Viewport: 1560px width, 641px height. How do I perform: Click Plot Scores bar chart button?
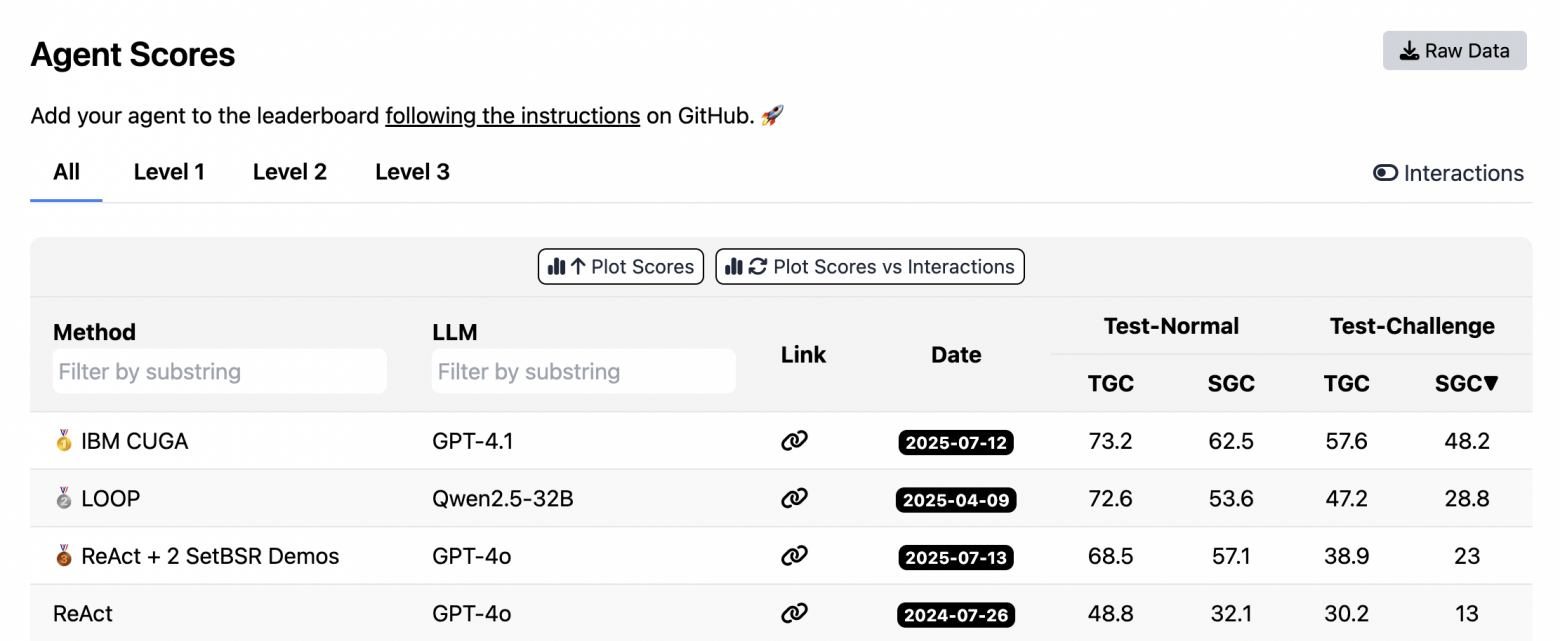click(x=621, y=267)
